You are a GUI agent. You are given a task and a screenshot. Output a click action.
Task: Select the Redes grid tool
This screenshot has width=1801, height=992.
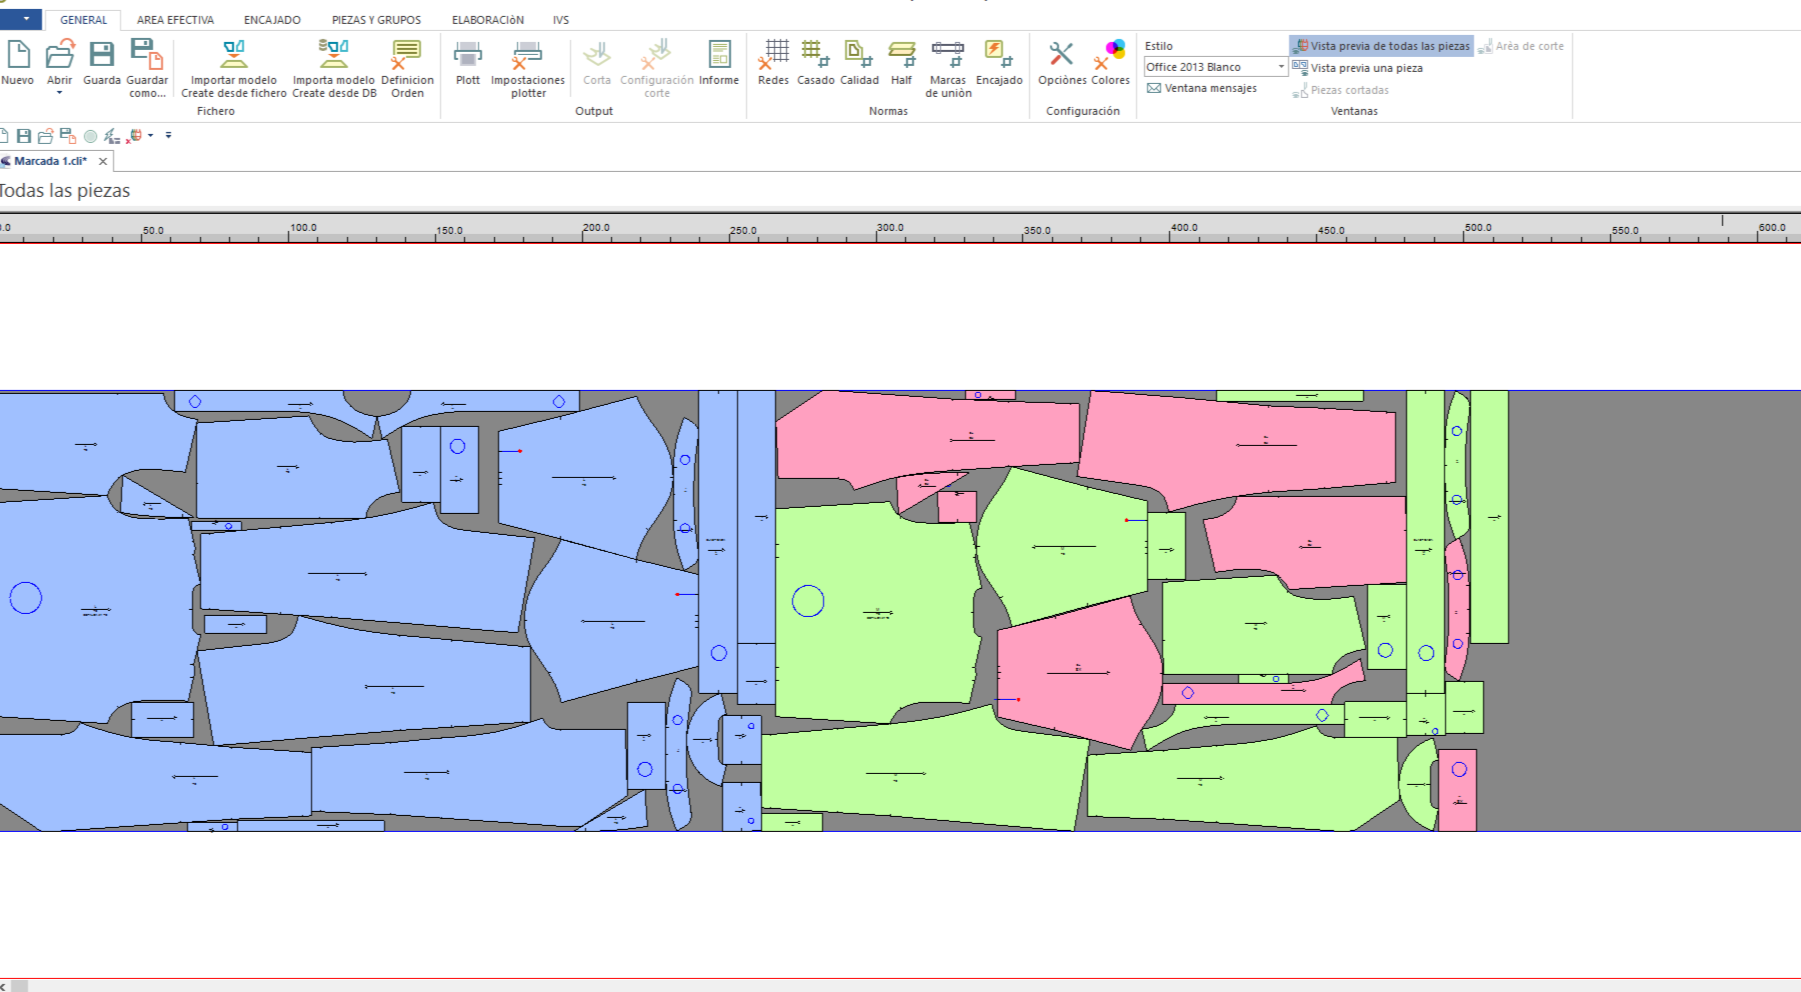tap(773, 55)
